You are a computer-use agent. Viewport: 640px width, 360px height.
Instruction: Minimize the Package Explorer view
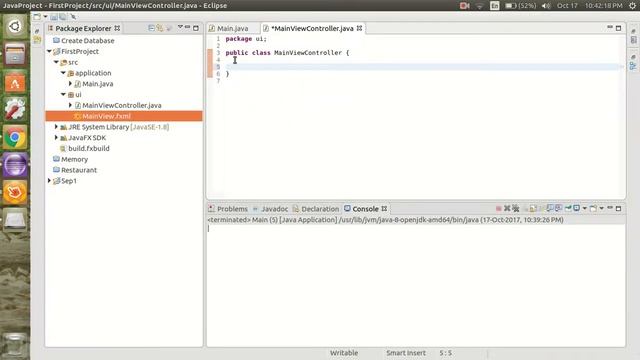click(x=188, y=27)
